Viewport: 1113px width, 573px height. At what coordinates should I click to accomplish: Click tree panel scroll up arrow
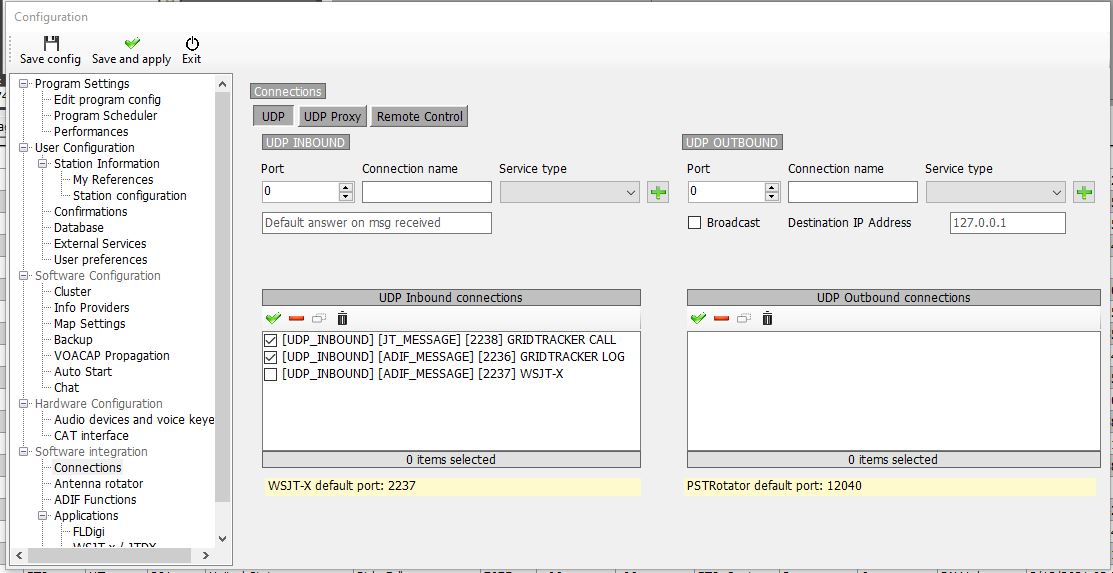pyautogui.click(x=222, y=84)
